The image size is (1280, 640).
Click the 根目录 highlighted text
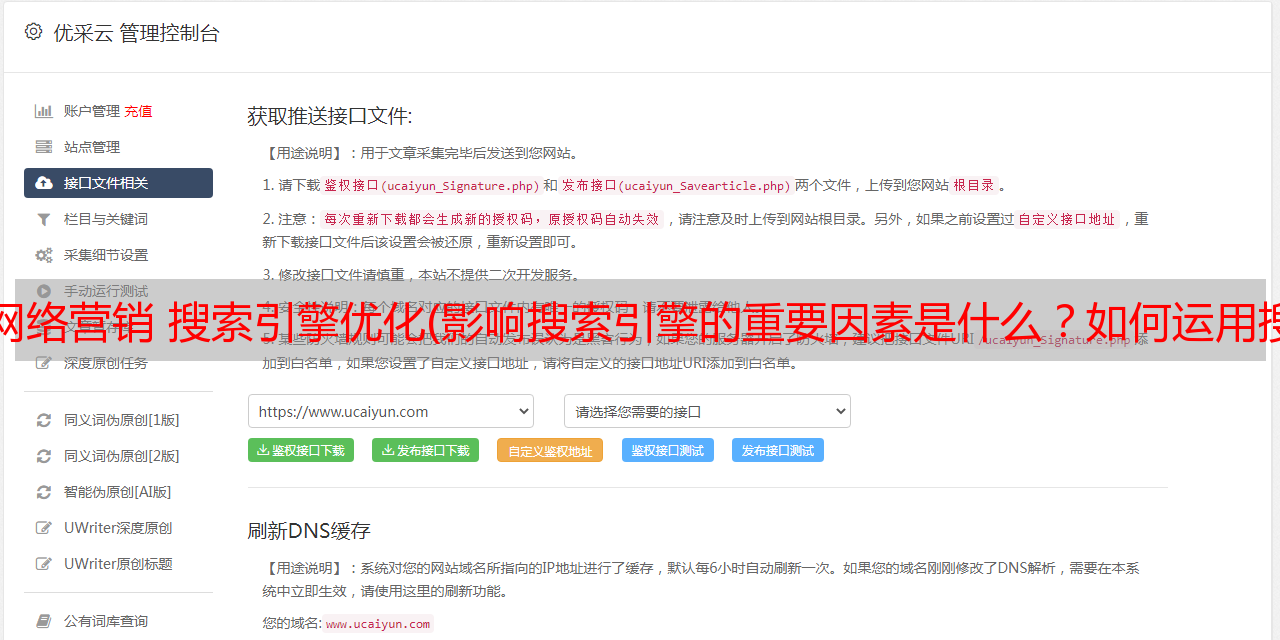(974, 186)
